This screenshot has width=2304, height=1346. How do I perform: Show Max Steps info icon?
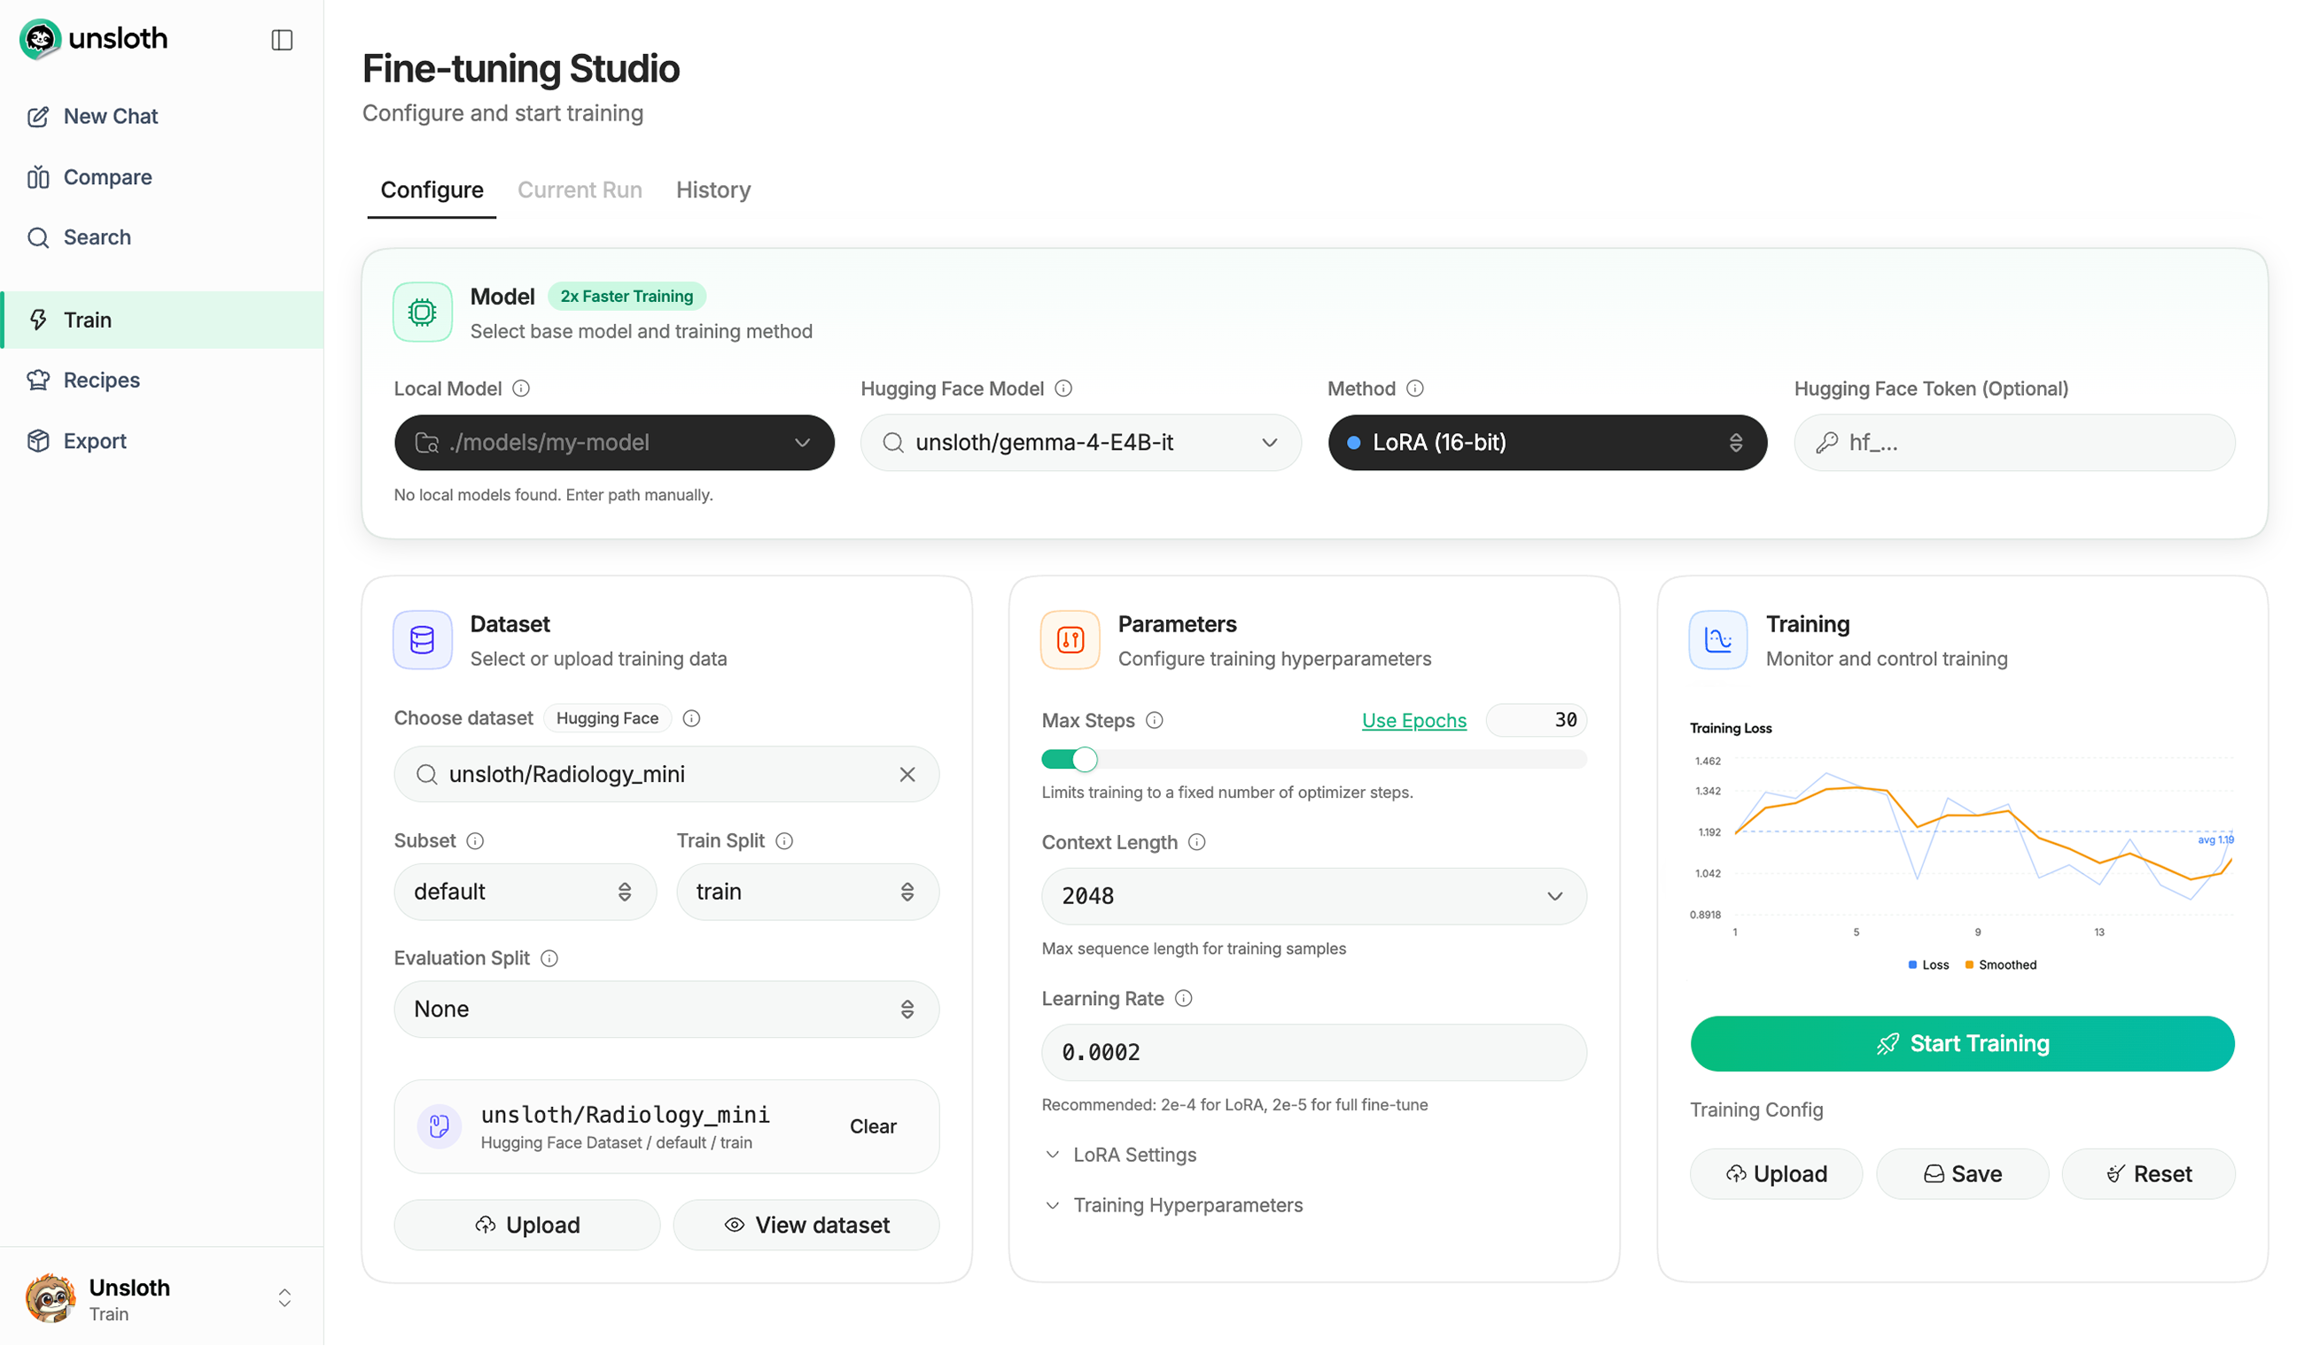pos(1154,720)
